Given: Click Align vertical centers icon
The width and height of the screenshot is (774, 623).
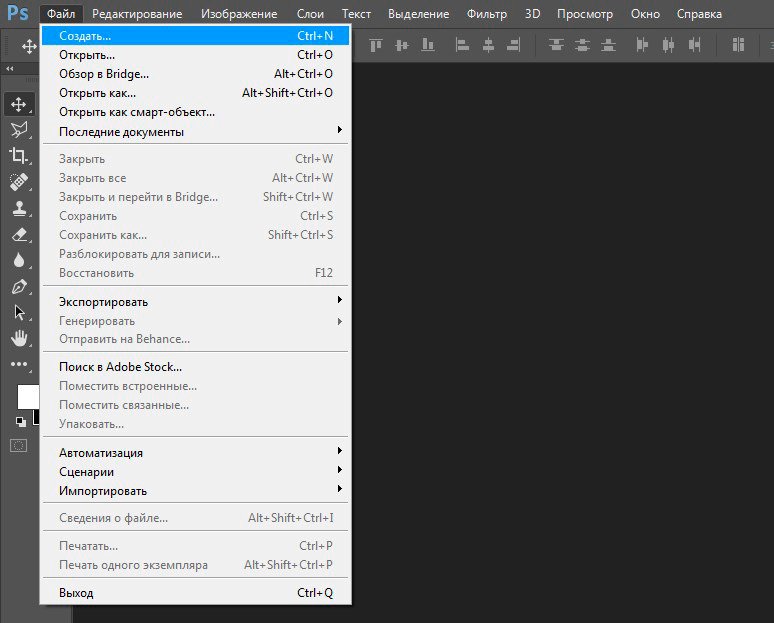Looking at the screenshot, I should 402,45.
